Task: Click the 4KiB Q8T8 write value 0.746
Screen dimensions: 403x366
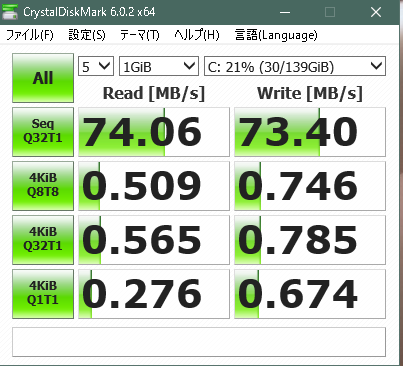Action: 310,186
